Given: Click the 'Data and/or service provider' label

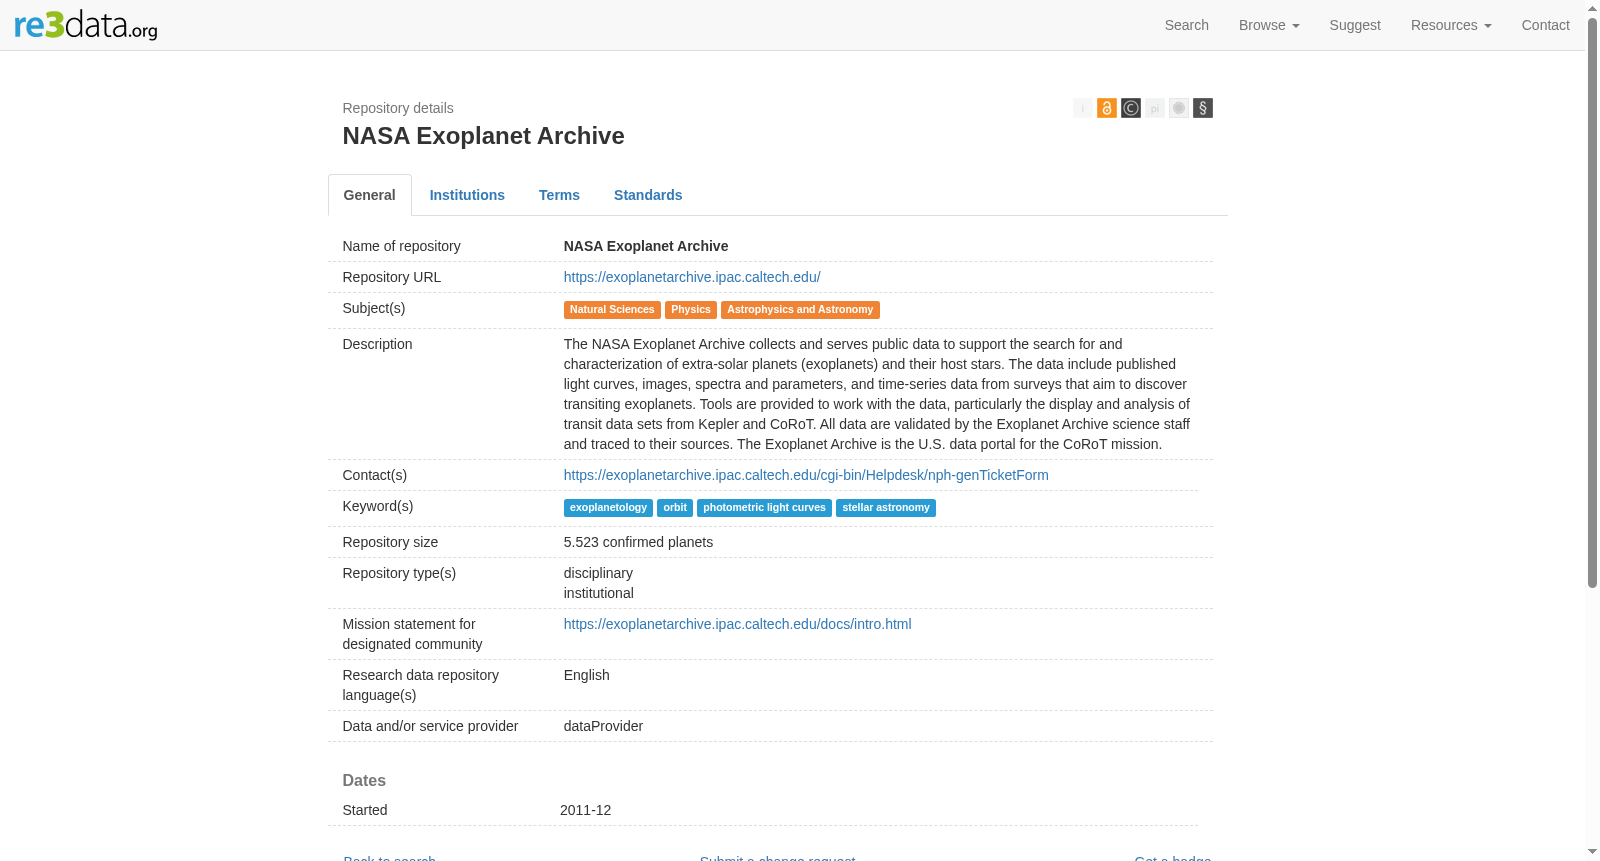Looking at the screenshot, I should pyautogui.click(x=430, y=726).
